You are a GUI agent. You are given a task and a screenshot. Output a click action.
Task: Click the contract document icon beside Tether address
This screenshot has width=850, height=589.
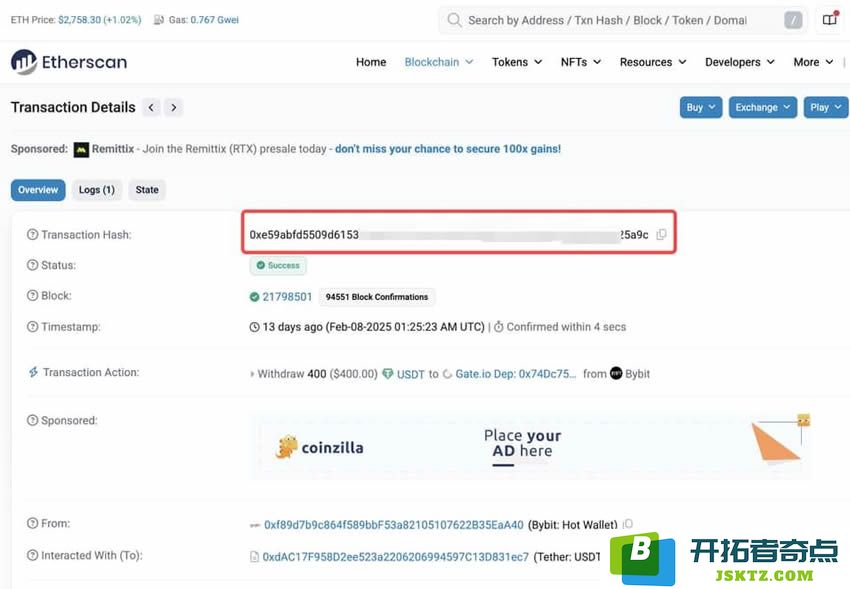click(254, 556)
